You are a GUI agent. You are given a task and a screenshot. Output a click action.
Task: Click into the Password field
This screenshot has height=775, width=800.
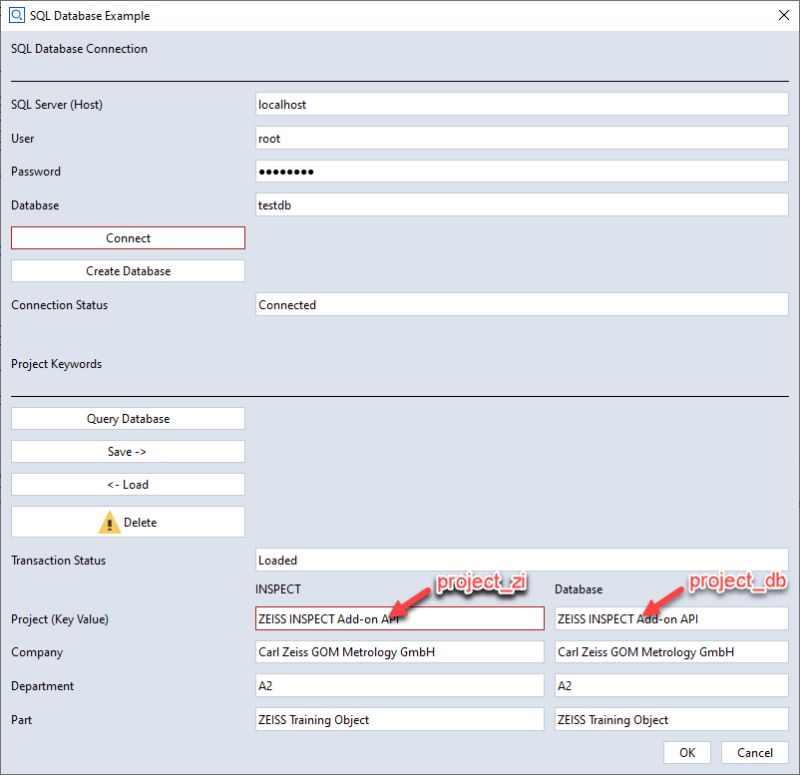[x=521, y=171]
